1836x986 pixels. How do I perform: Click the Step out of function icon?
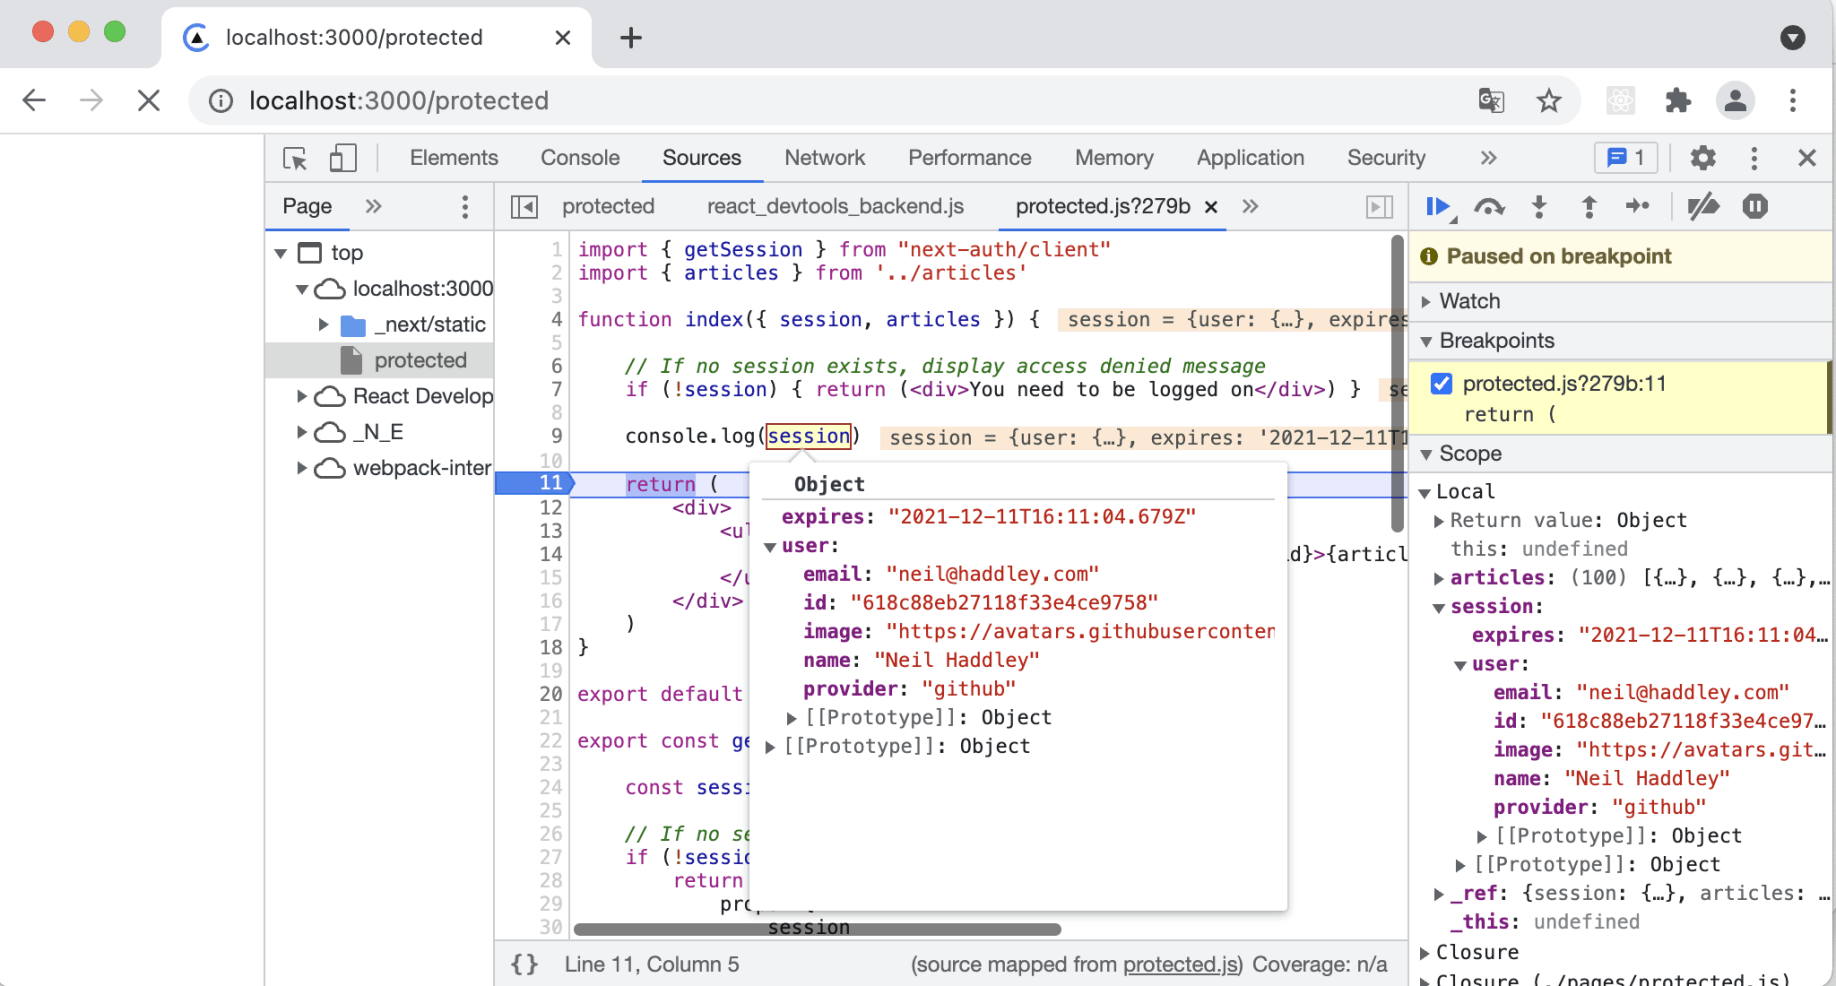click(x=1588, y=207)
